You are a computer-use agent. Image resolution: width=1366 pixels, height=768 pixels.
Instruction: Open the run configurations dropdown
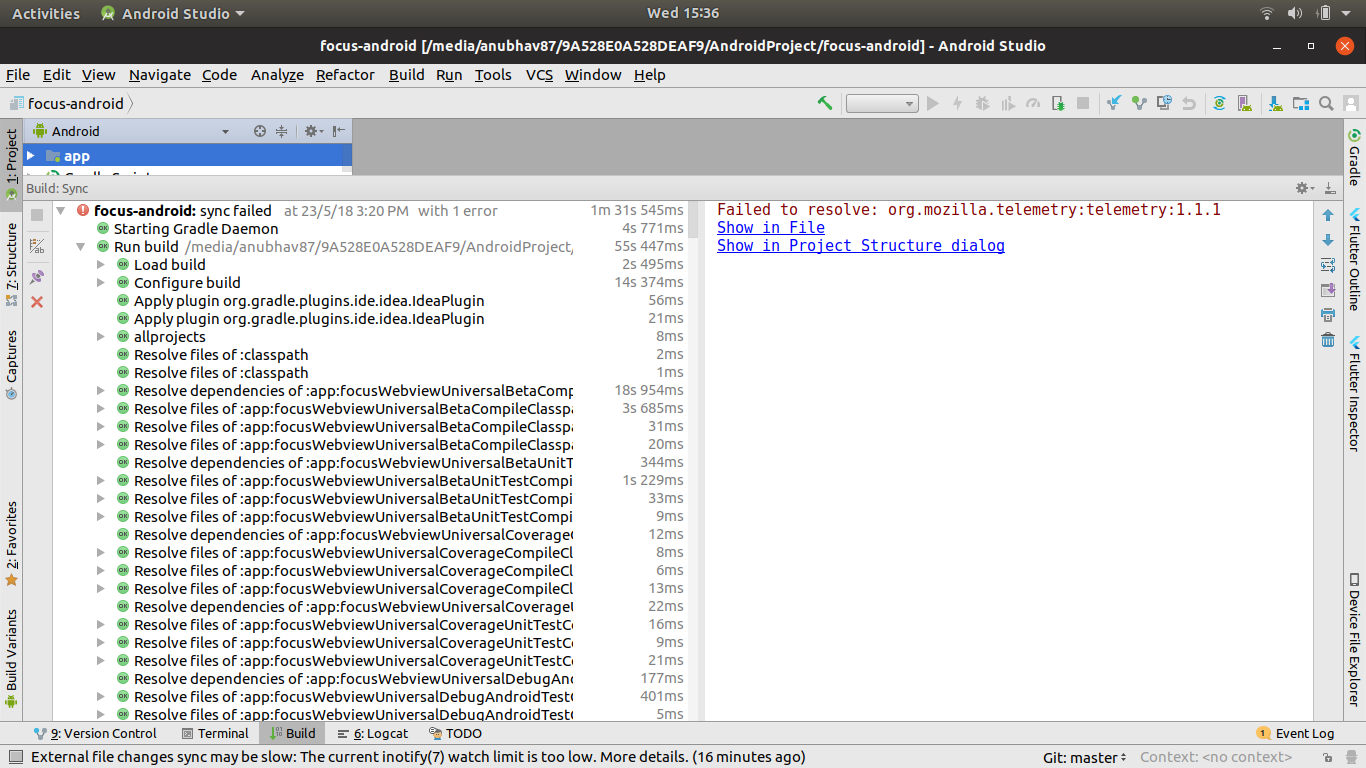pyautogui.click(x=881, y=103)
